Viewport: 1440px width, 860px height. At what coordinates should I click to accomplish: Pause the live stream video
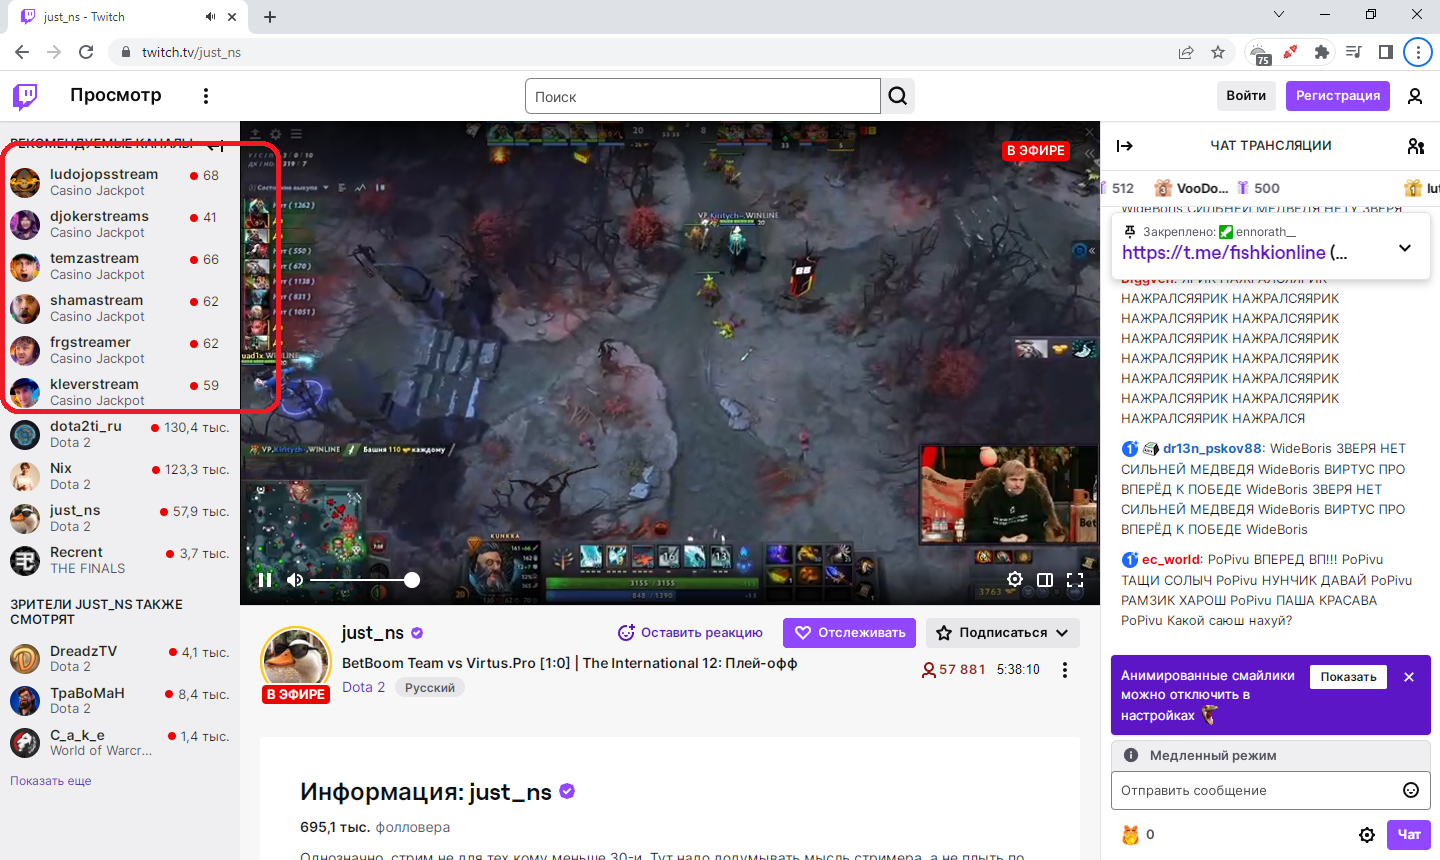(x=265, y=580)
